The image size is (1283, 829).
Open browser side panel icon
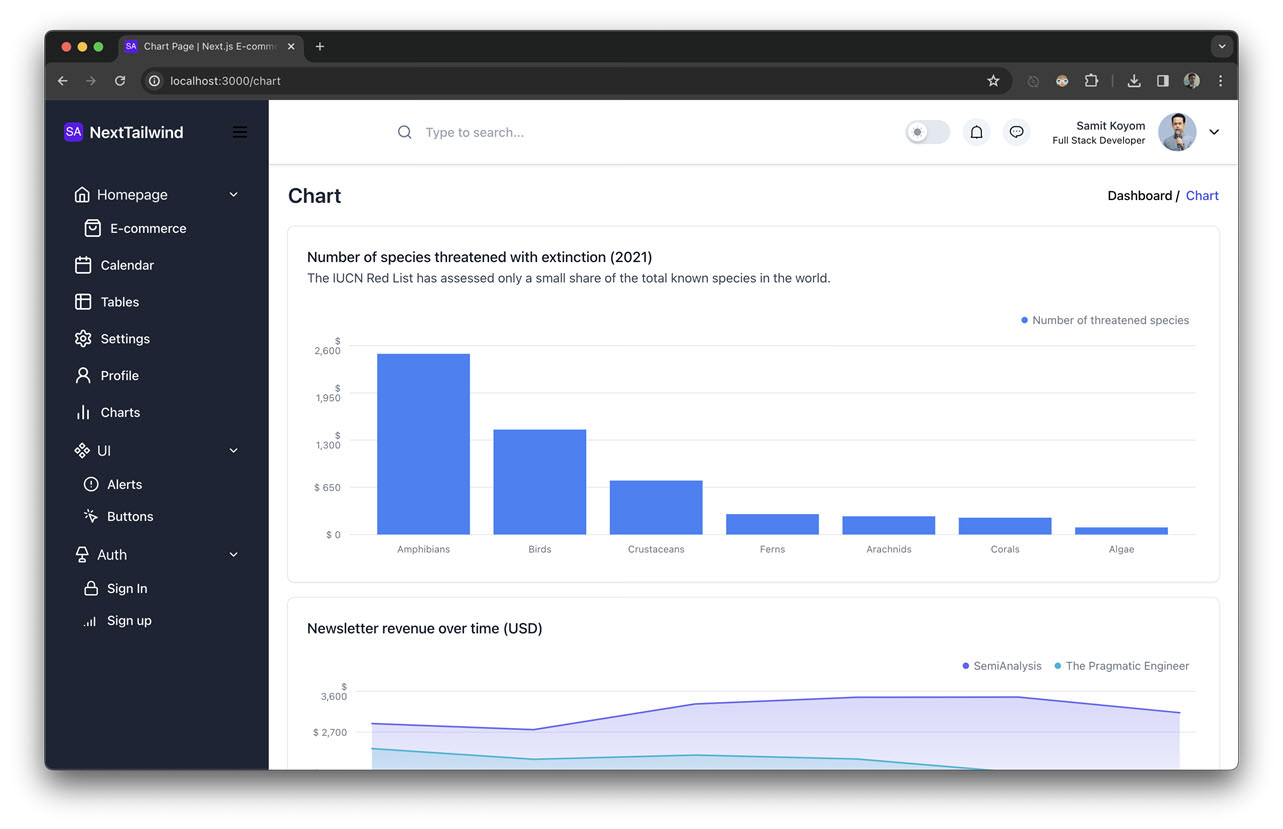click(1163, 81)
